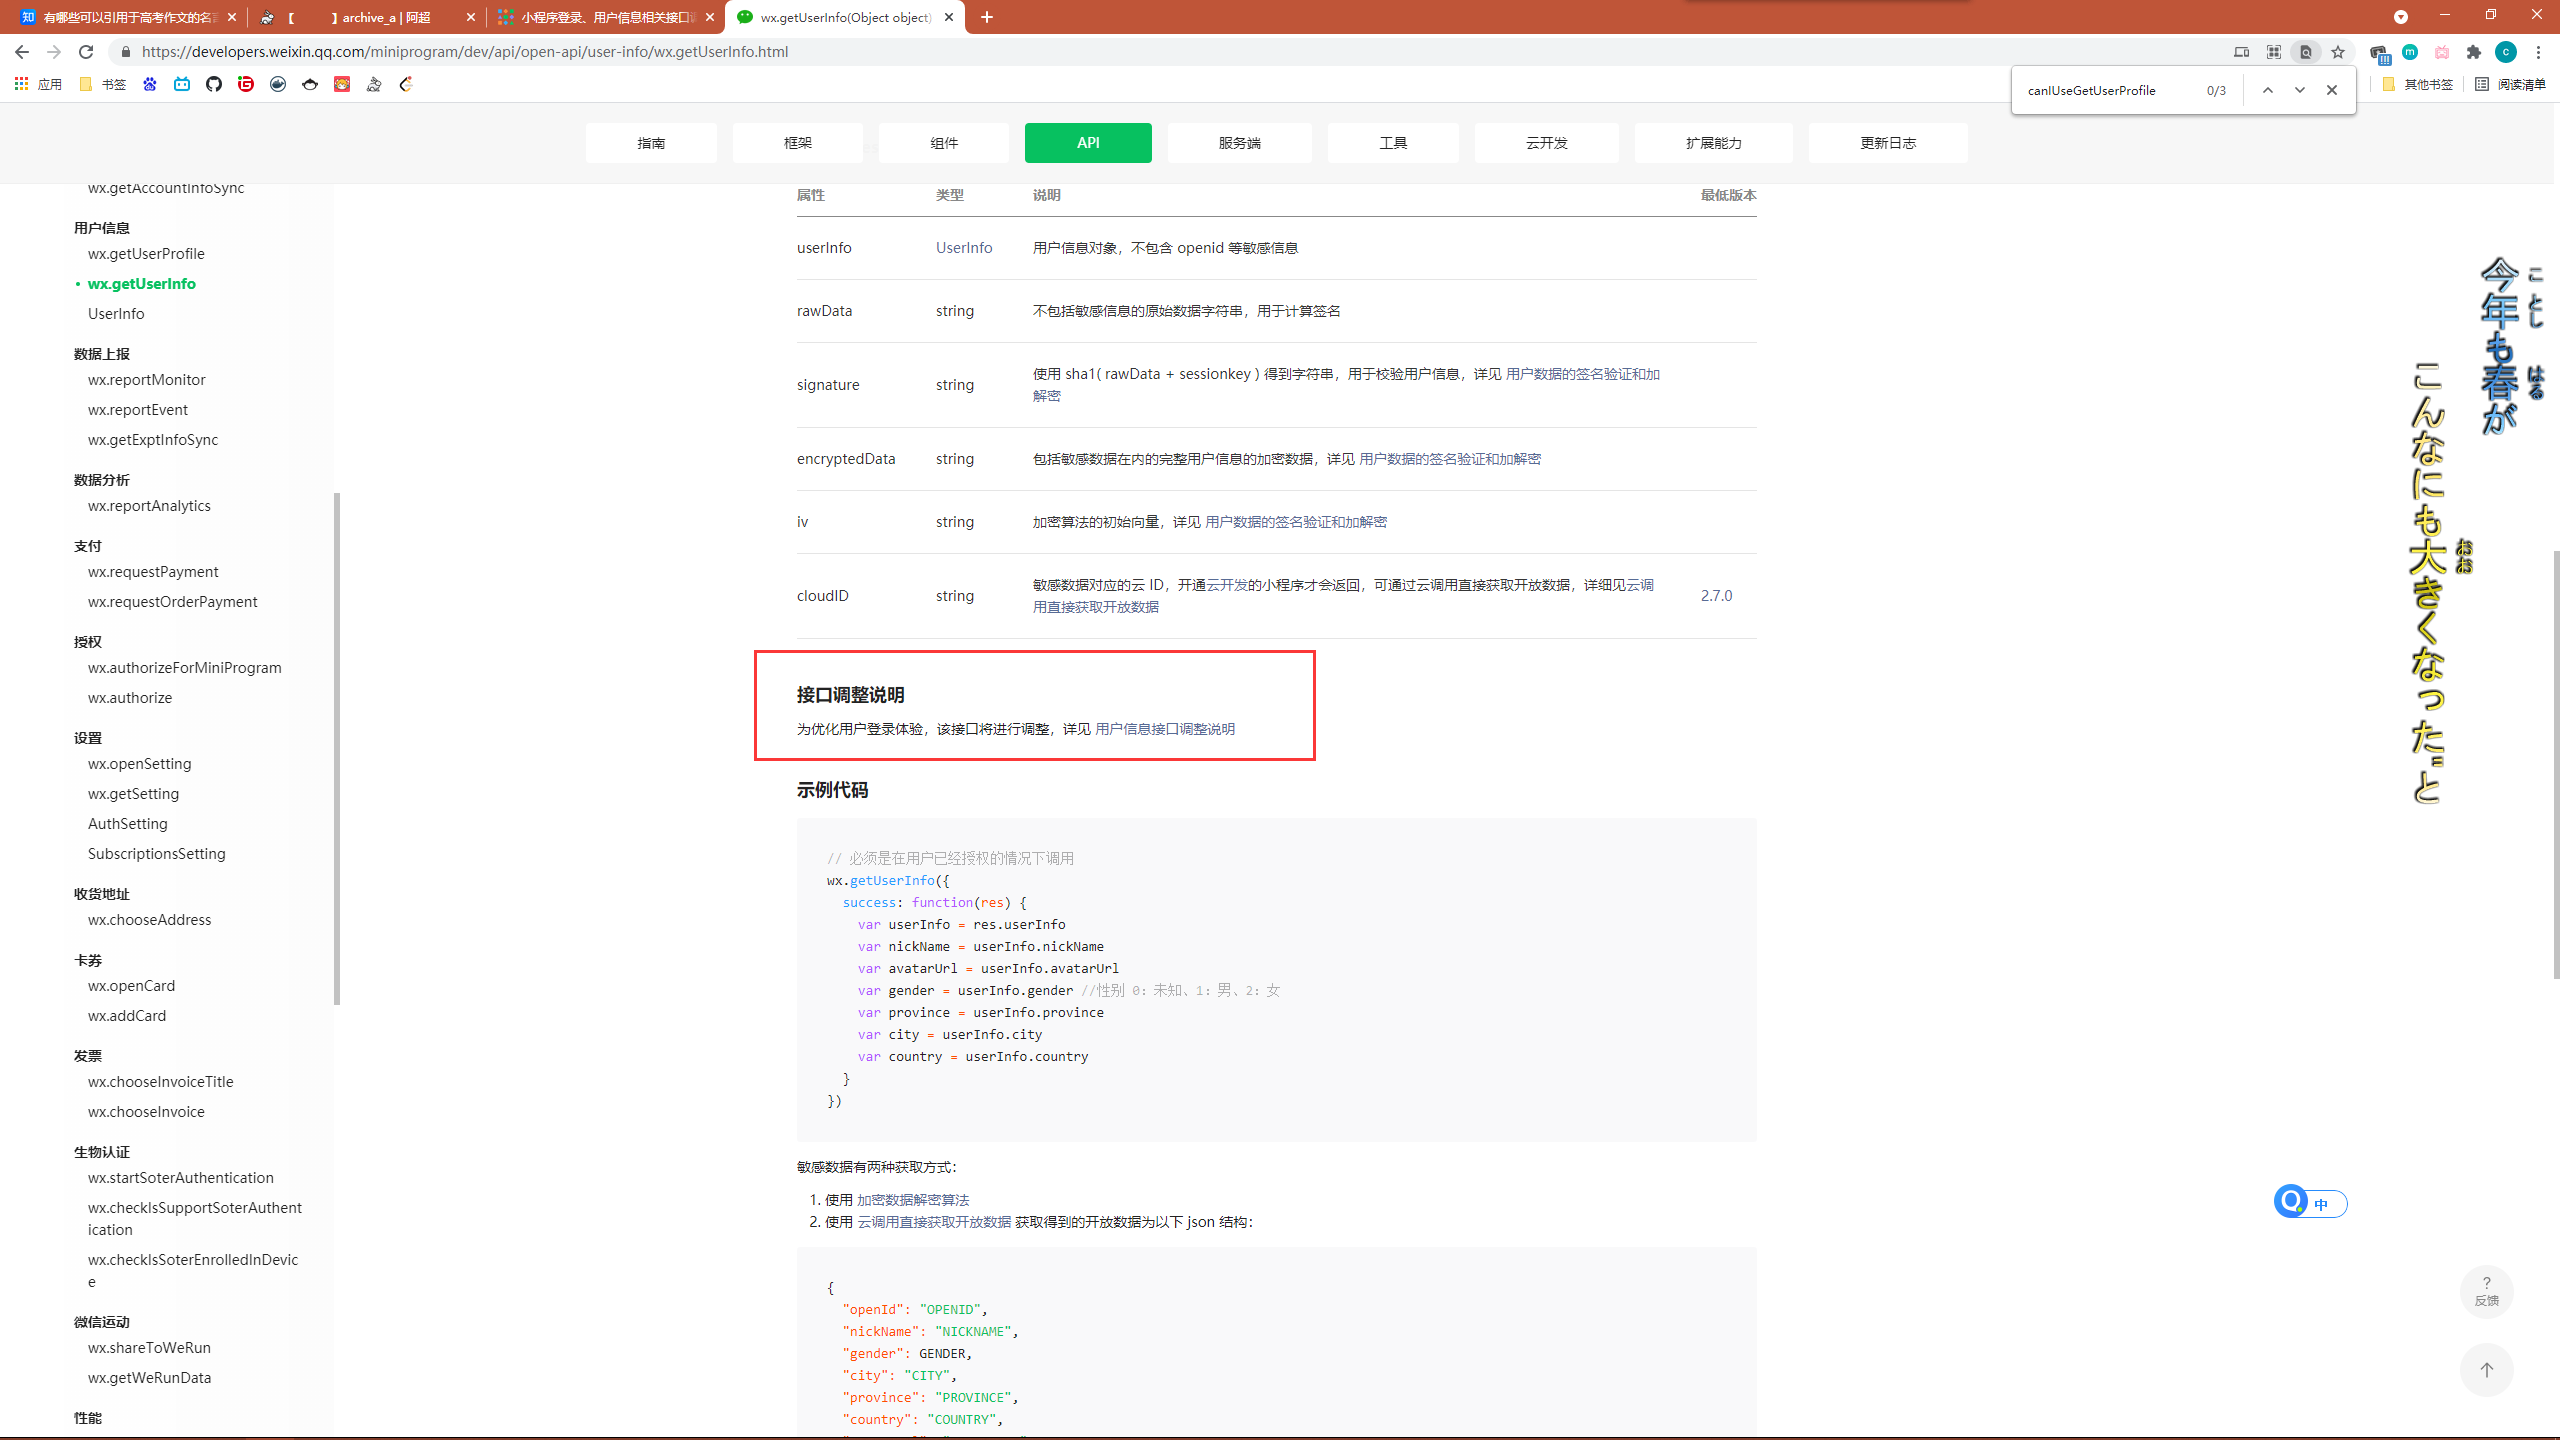Reload the page with refresh icon
This screenshot has width=2560, height=1440.
[x=86, y=52]
